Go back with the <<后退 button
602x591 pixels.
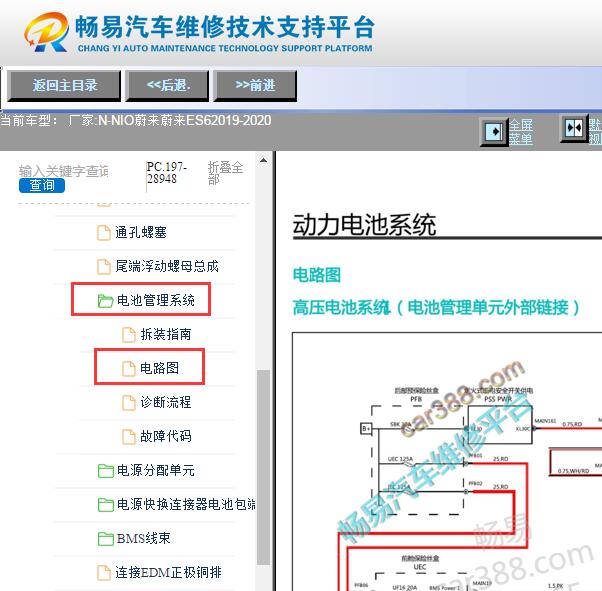pos(167,86)
